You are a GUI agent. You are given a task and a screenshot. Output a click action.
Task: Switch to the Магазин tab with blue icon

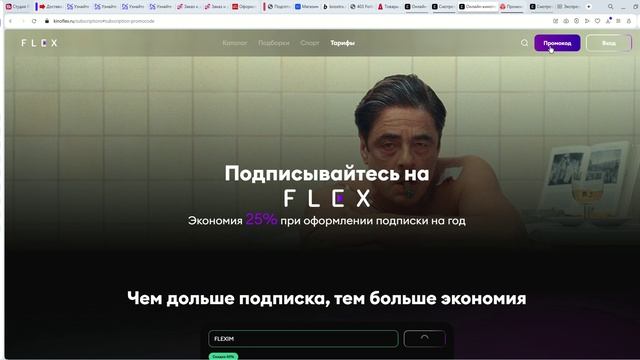[x=307, y=7]
